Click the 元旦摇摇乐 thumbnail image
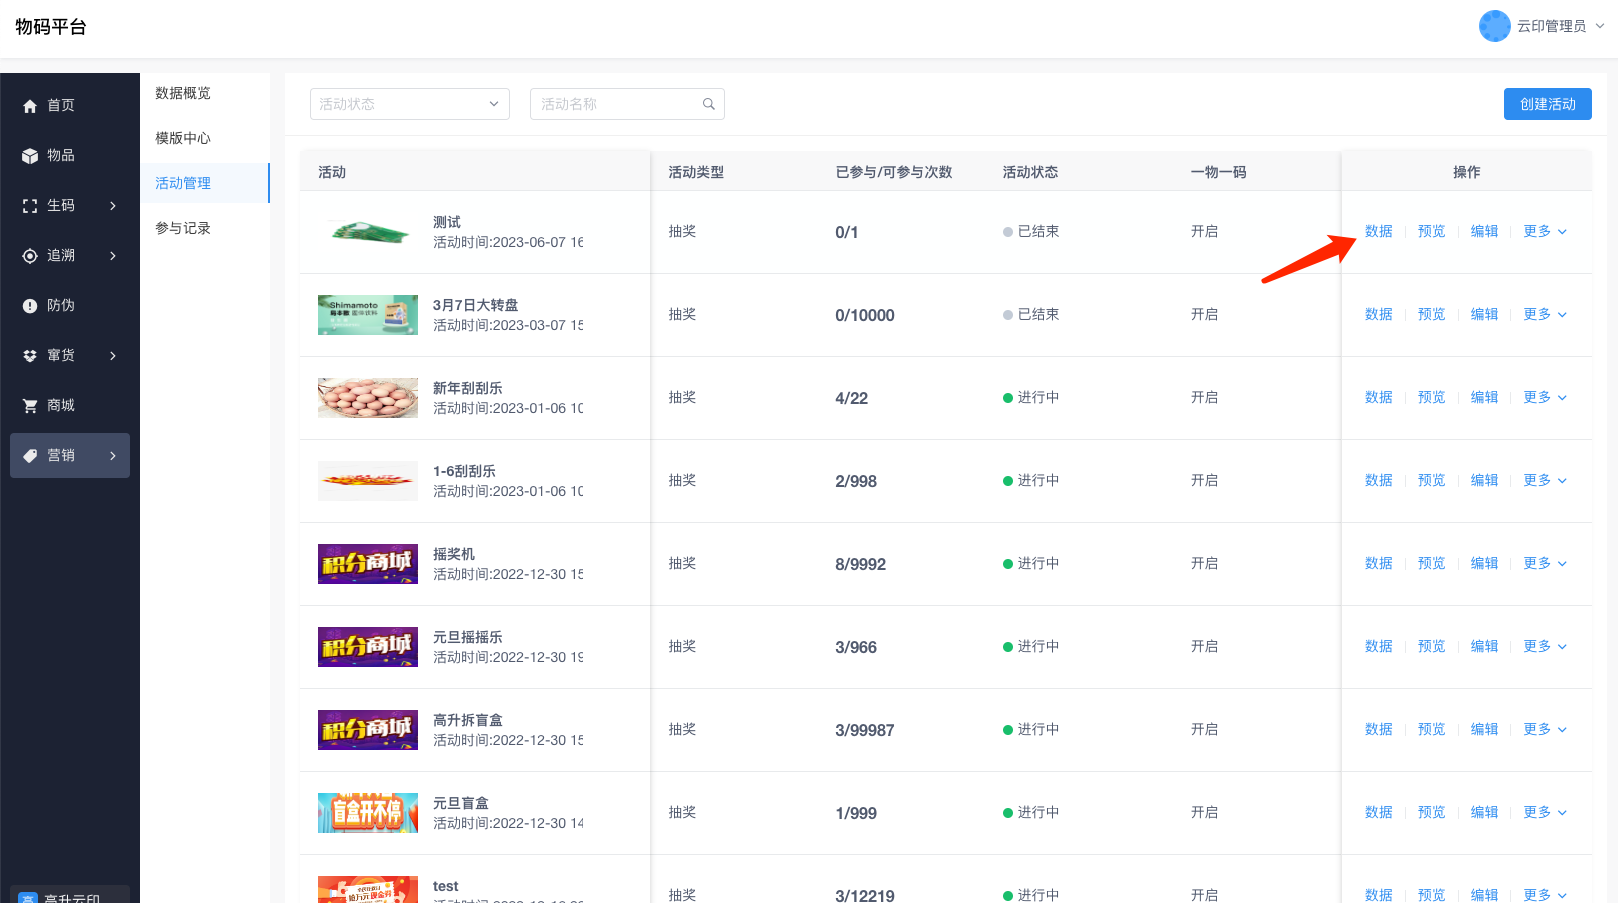Screen dimensions: 1618x903 [x=368, y=647]
